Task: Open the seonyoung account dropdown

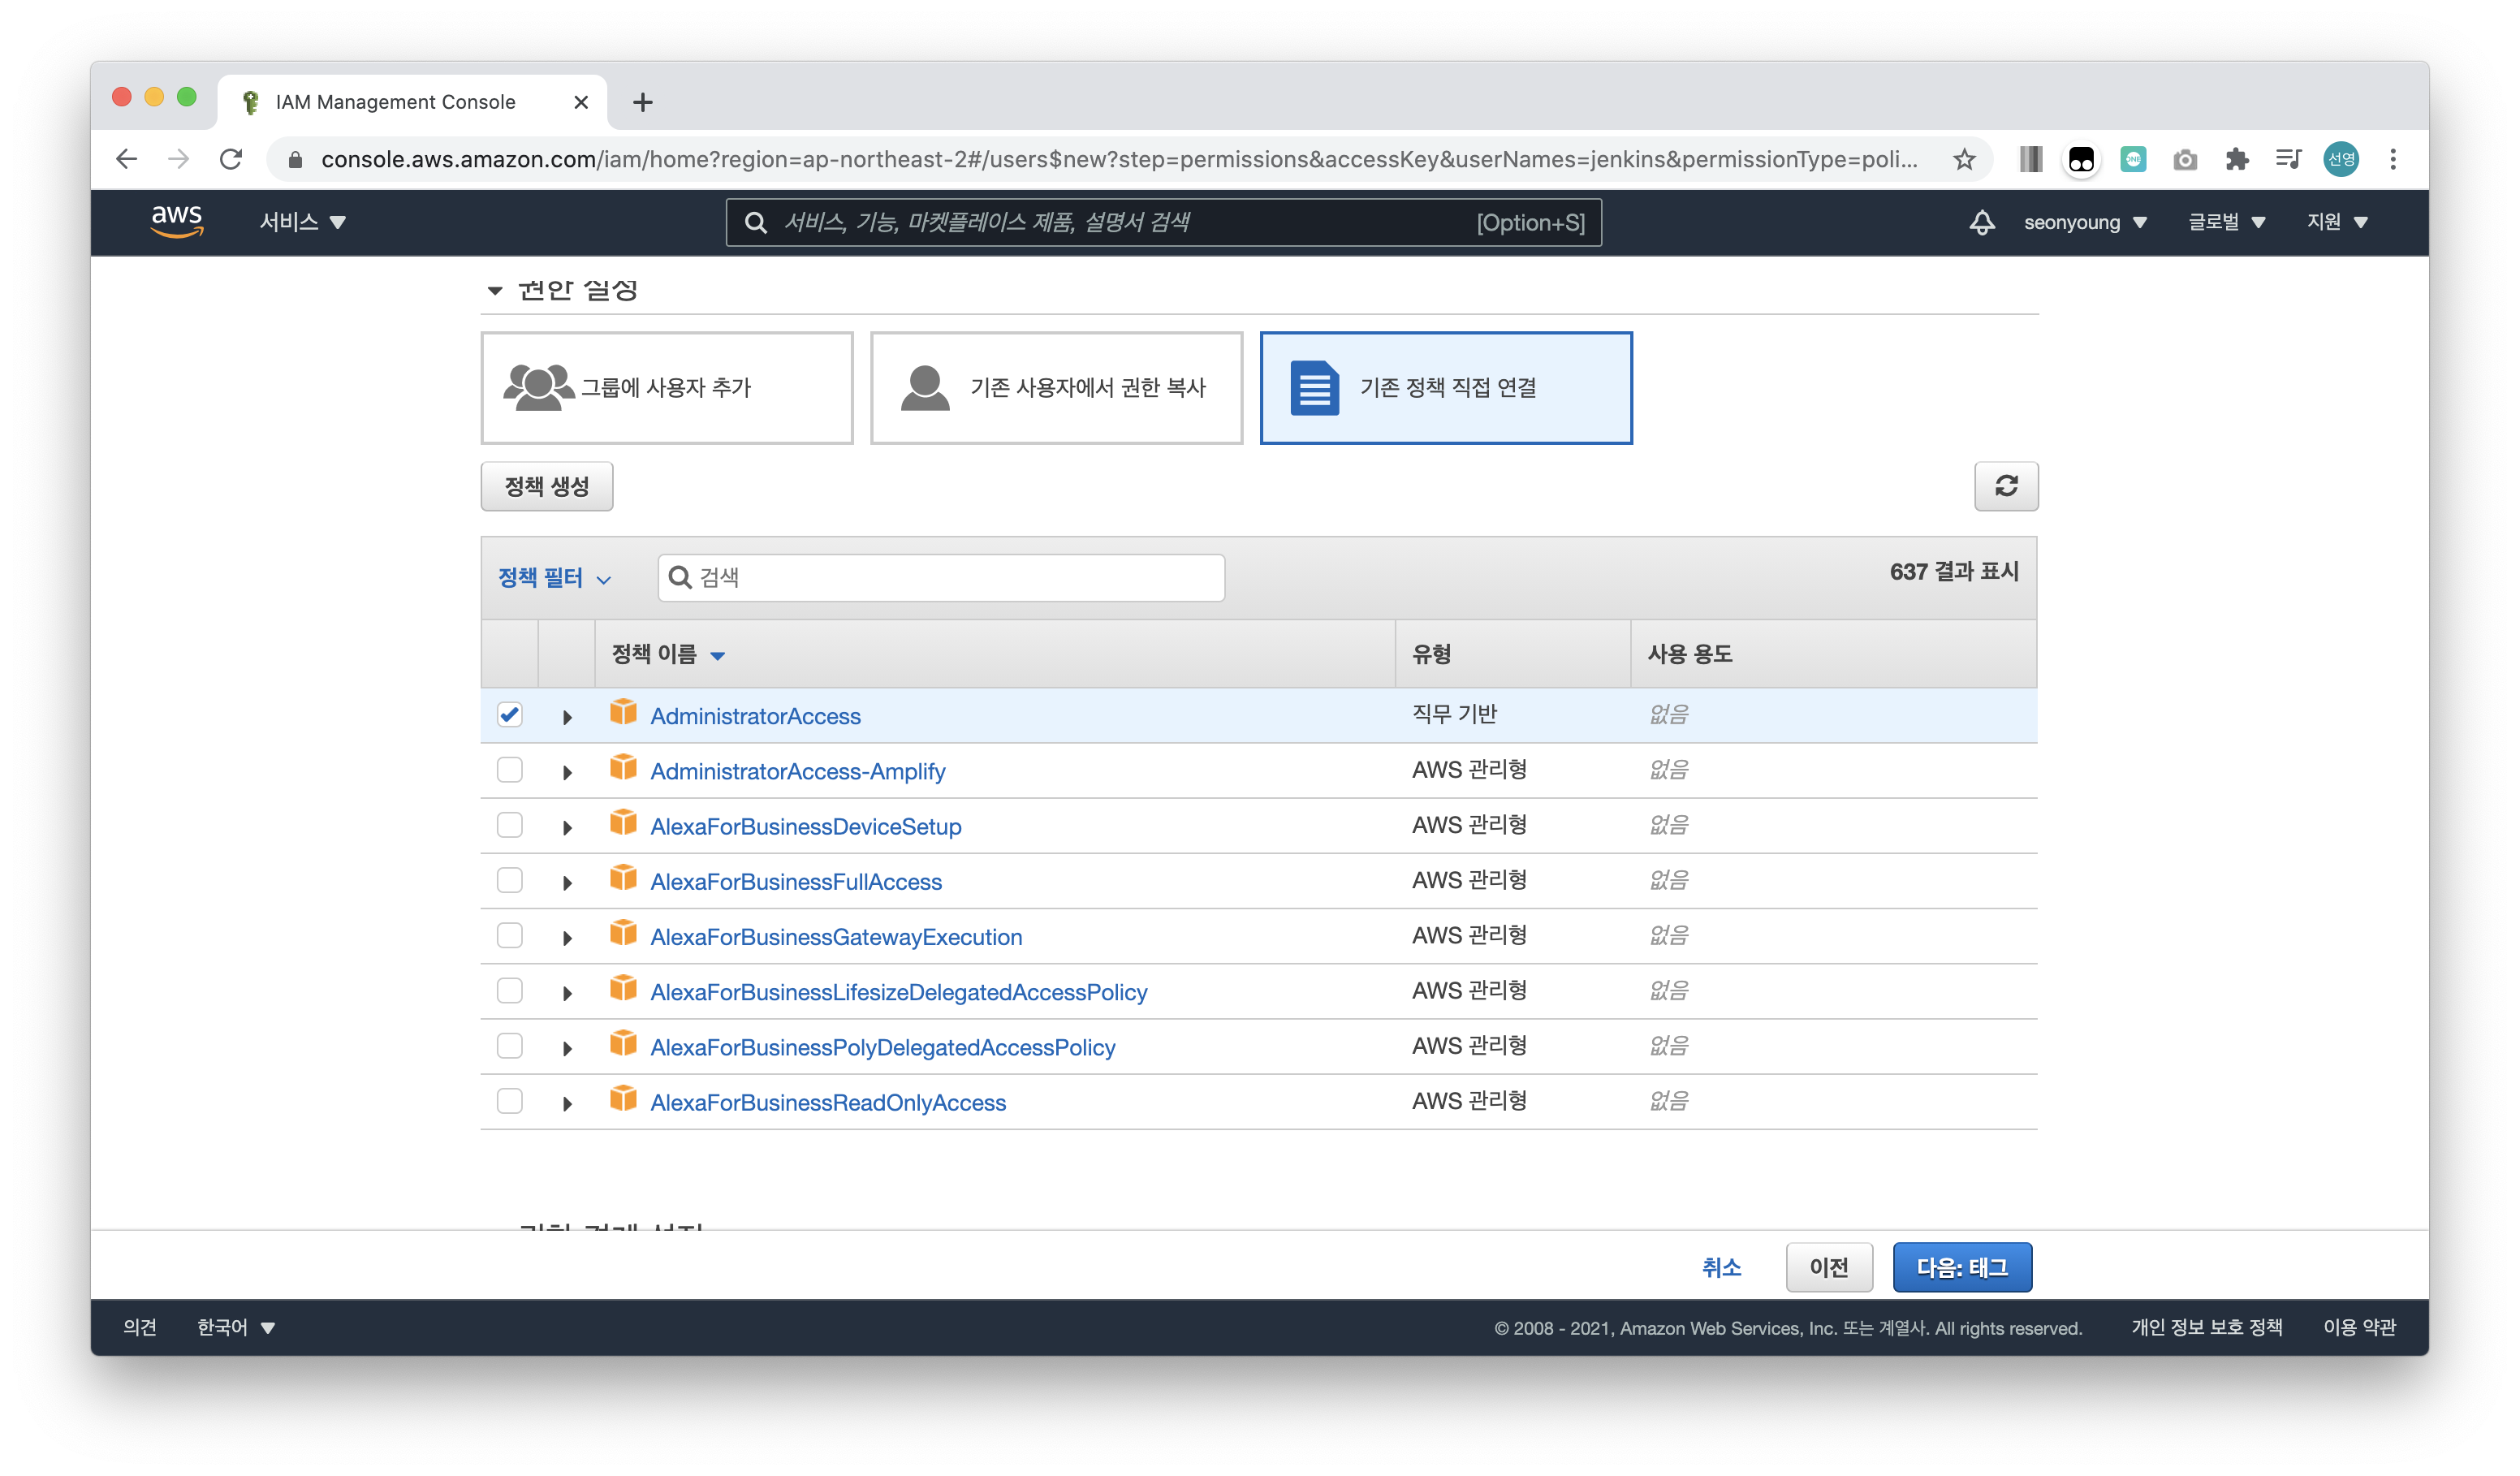Action: (x=2084, y=222)
